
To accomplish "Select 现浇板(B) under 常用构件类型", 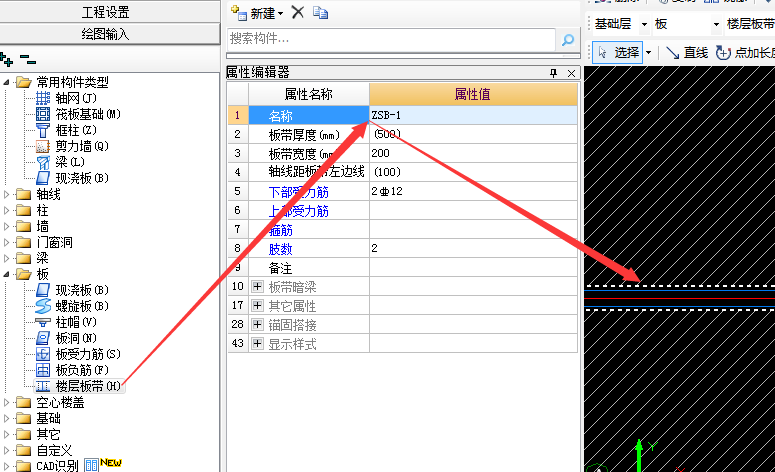I will (x=82, y=178).
